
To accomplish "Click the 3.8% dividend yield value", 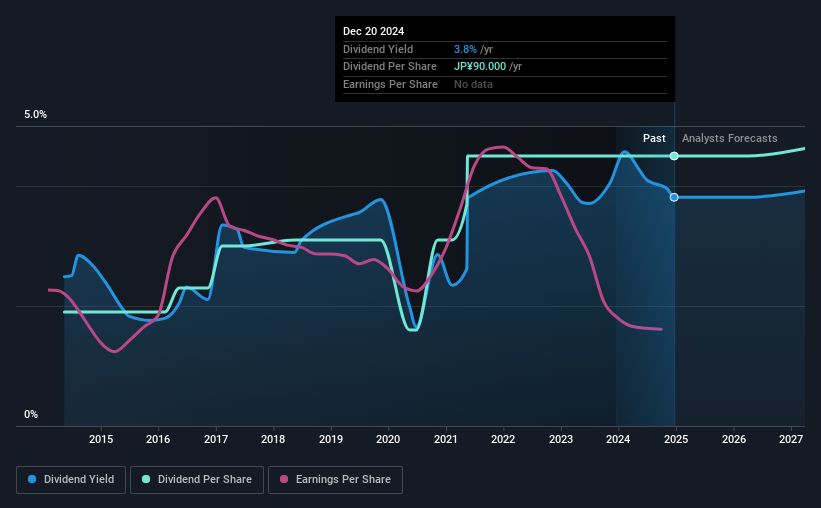I will pos(465,49).
